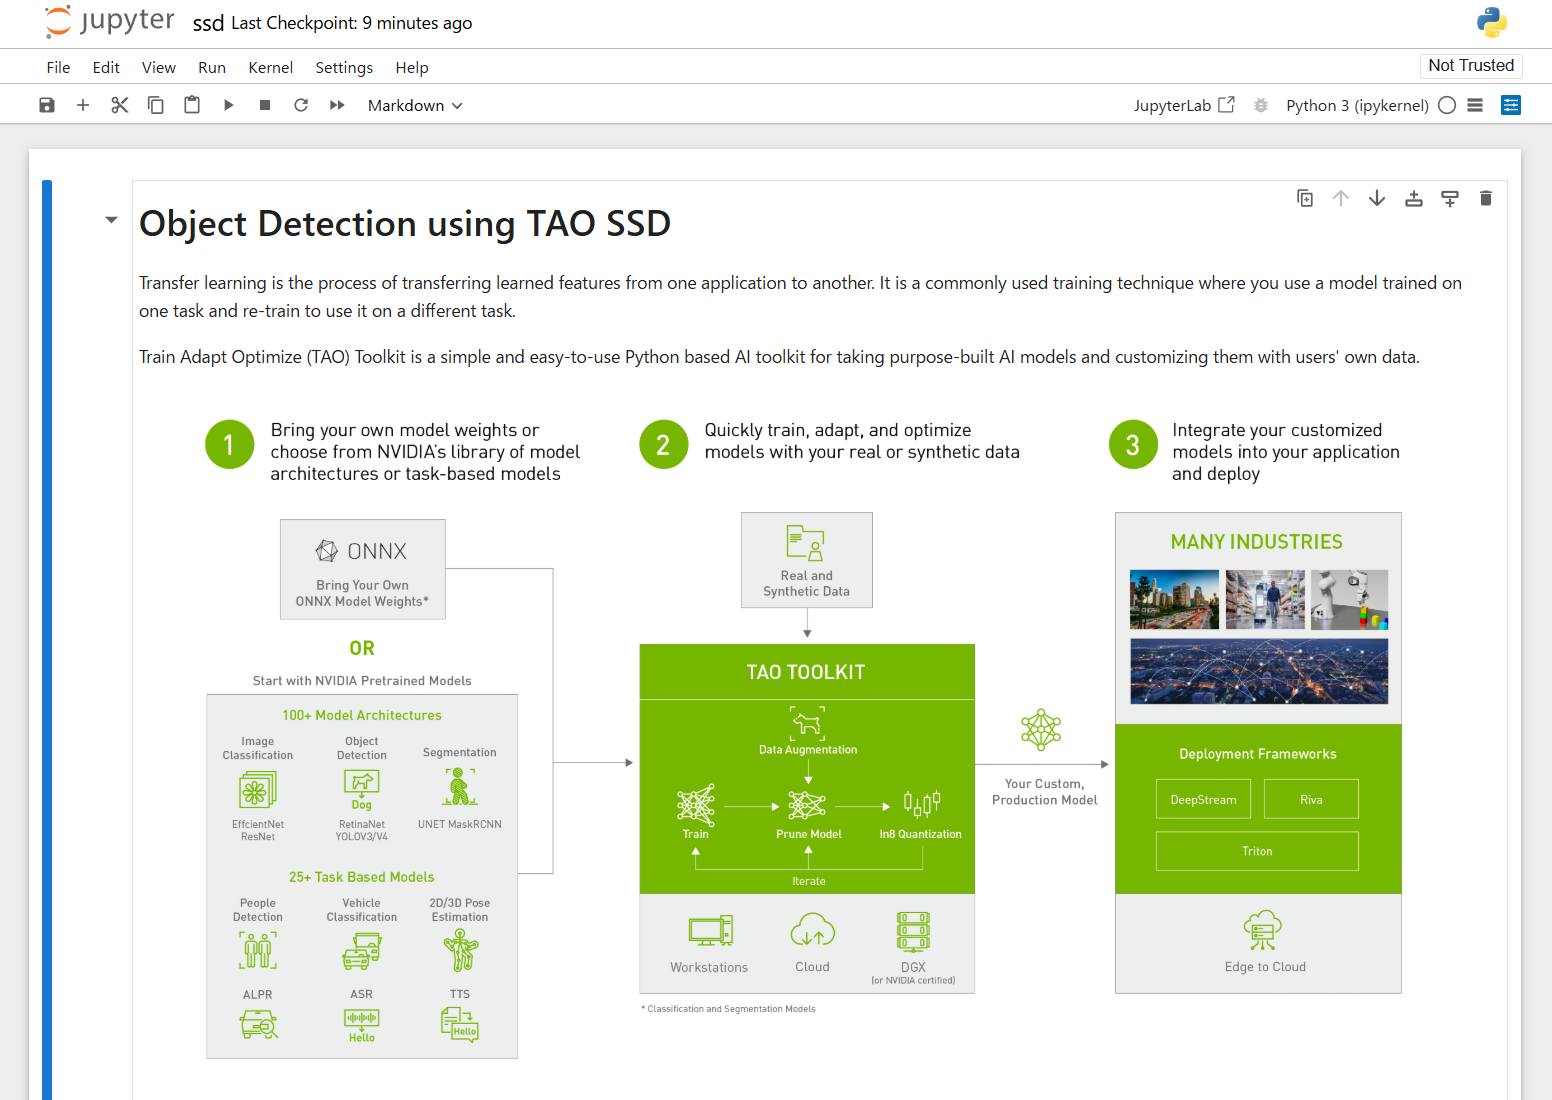
Task: Rename the notebook title ssd
Action: click(208, 23)
